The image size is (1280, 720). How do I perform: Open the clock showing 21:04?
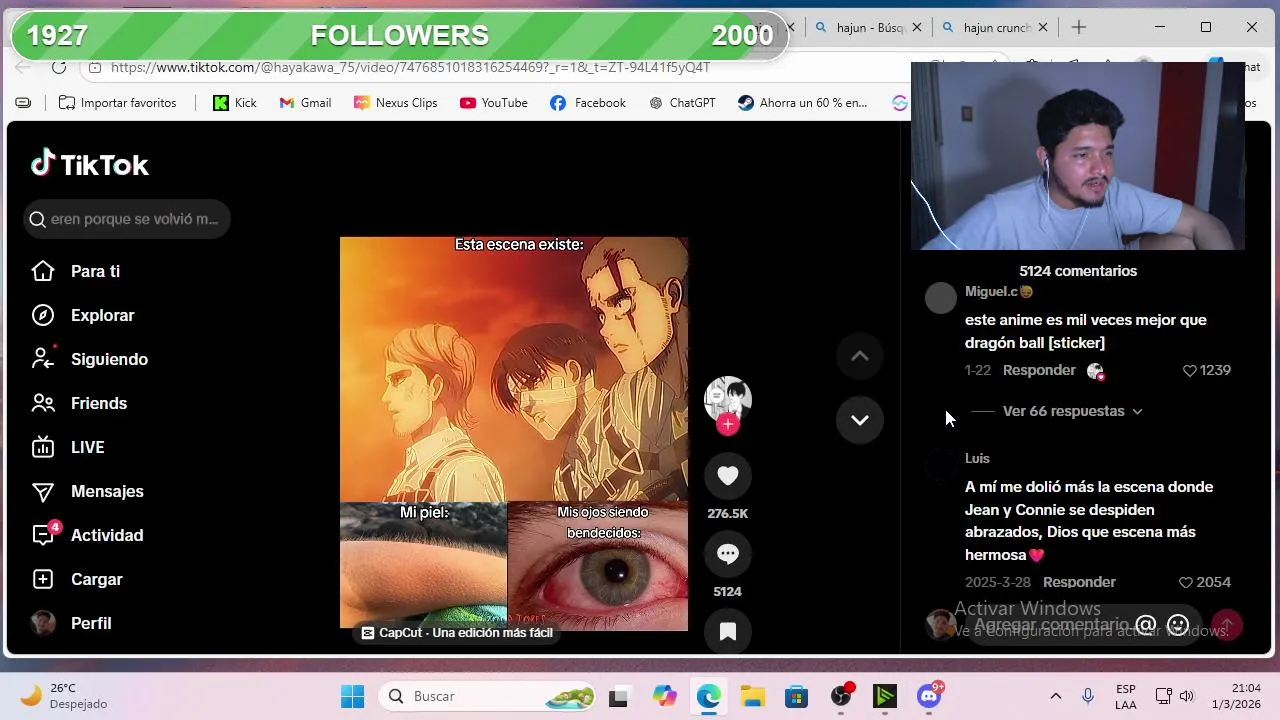tap(1238, 696)
